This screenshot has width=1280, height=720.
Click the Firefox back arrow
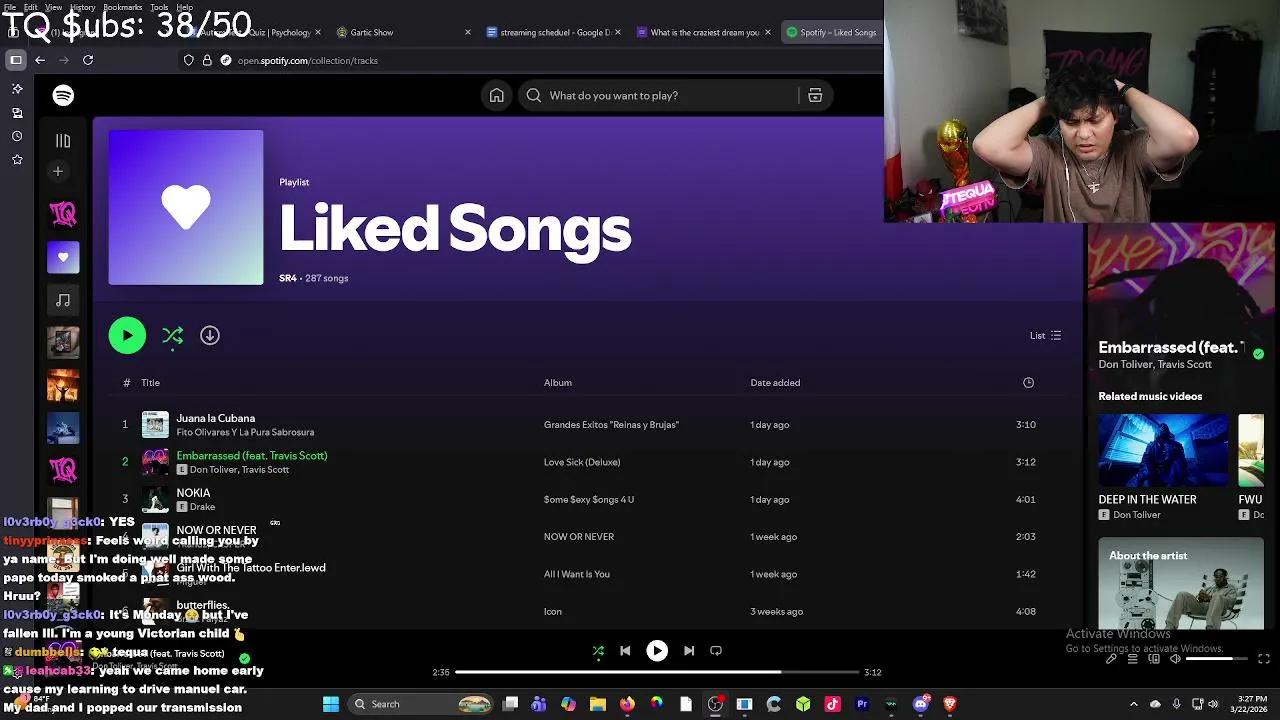40,60
